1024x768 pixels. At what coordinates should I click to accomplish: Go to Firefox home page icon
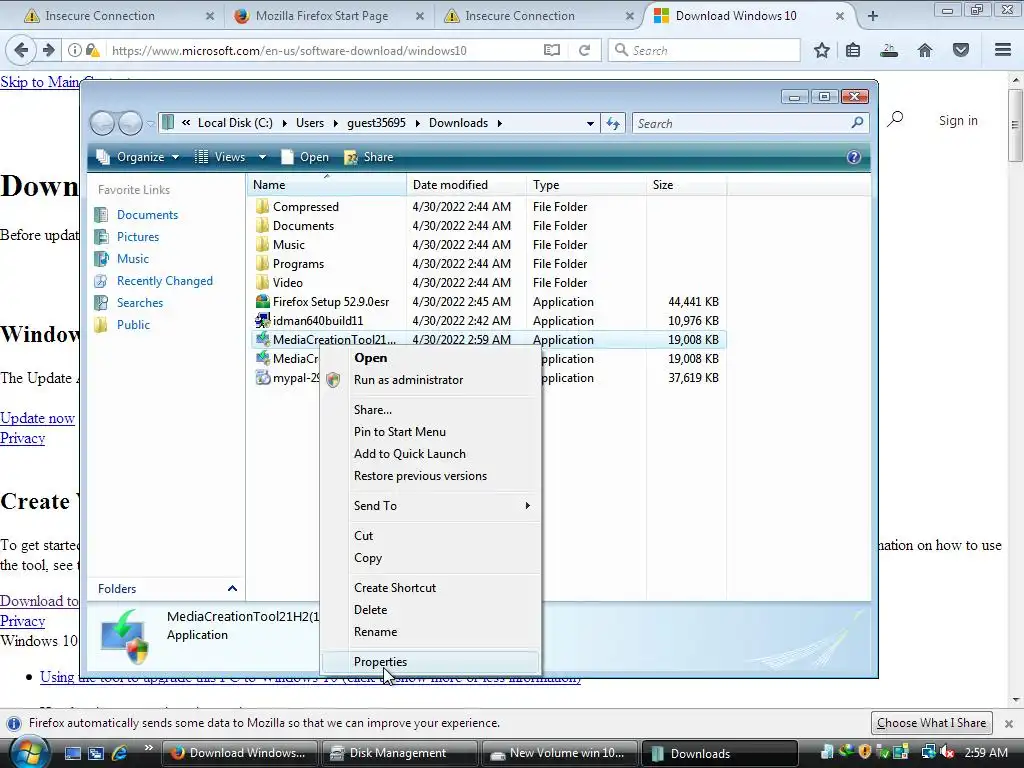click(925, 50)
